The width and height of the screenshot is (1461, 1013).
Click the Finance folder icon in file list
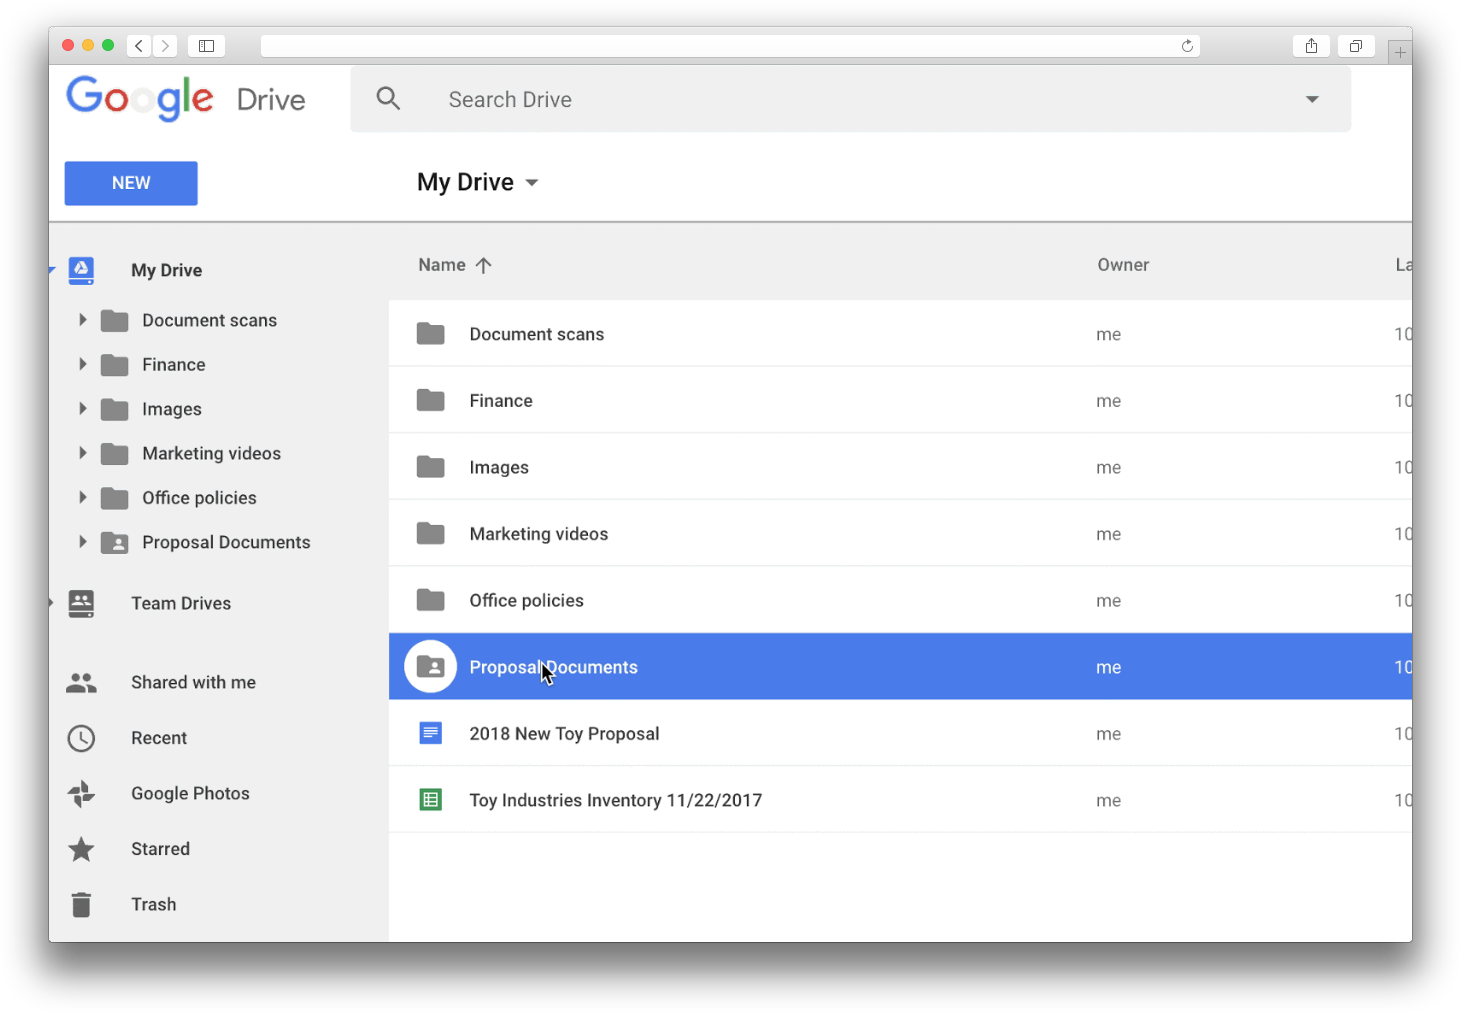430,400
